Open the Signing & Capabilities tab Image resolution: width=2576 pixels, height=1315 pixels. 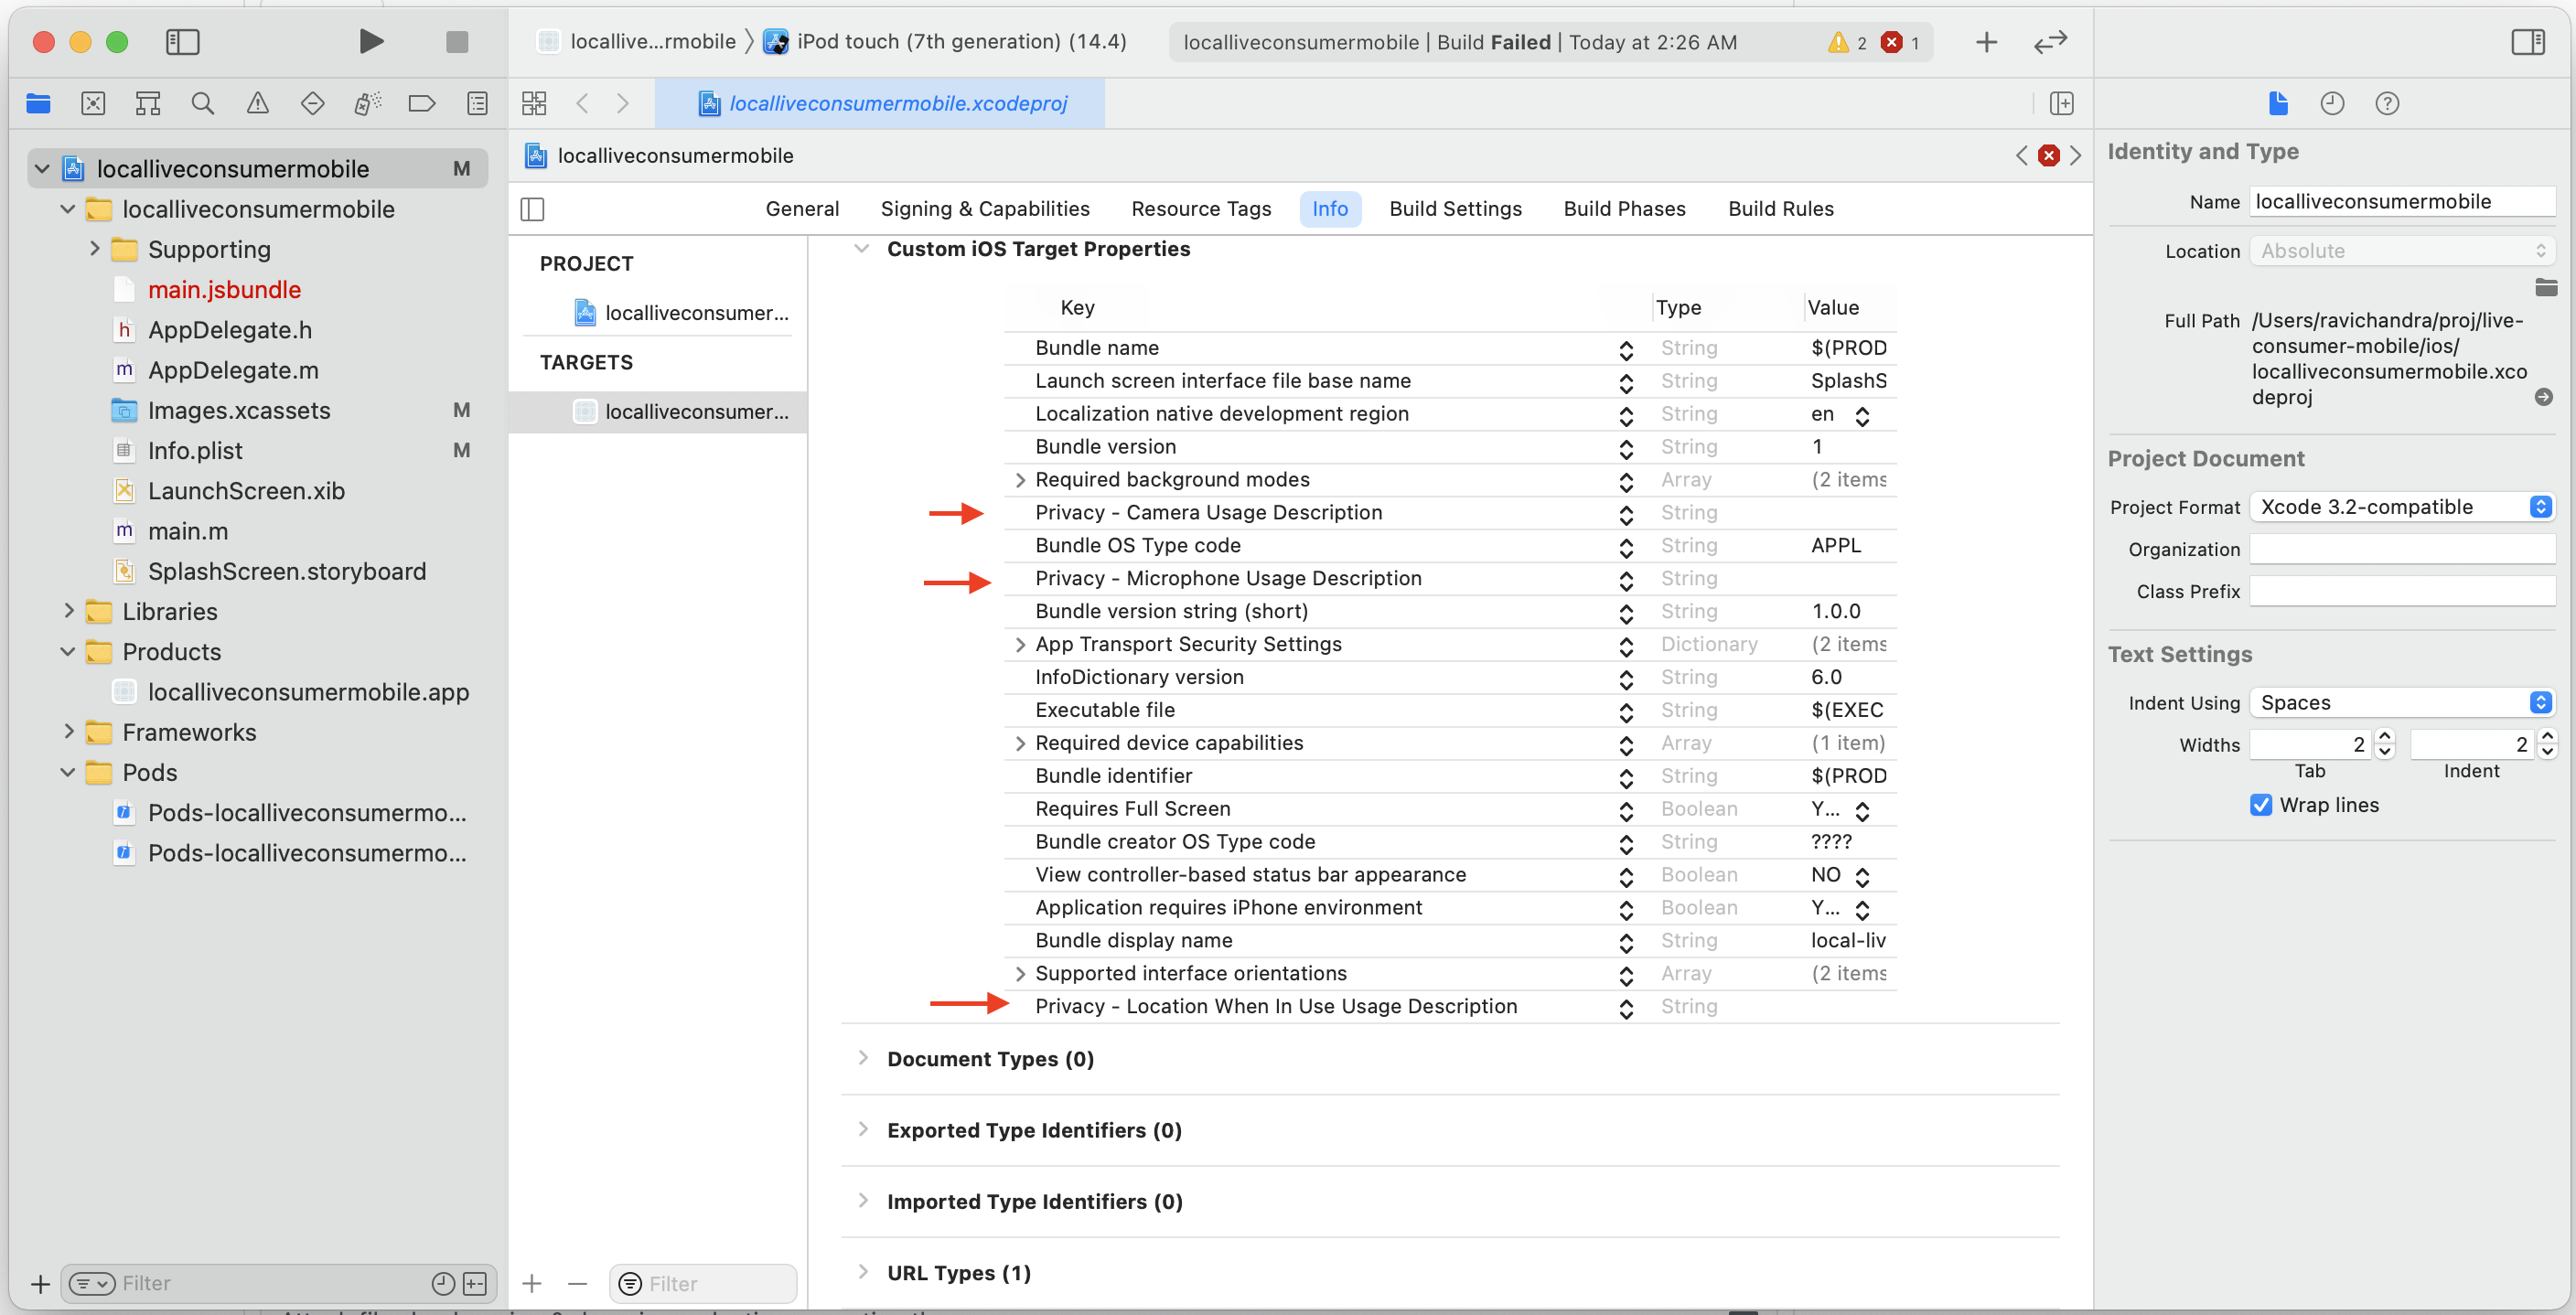click(x=985, y=208)
